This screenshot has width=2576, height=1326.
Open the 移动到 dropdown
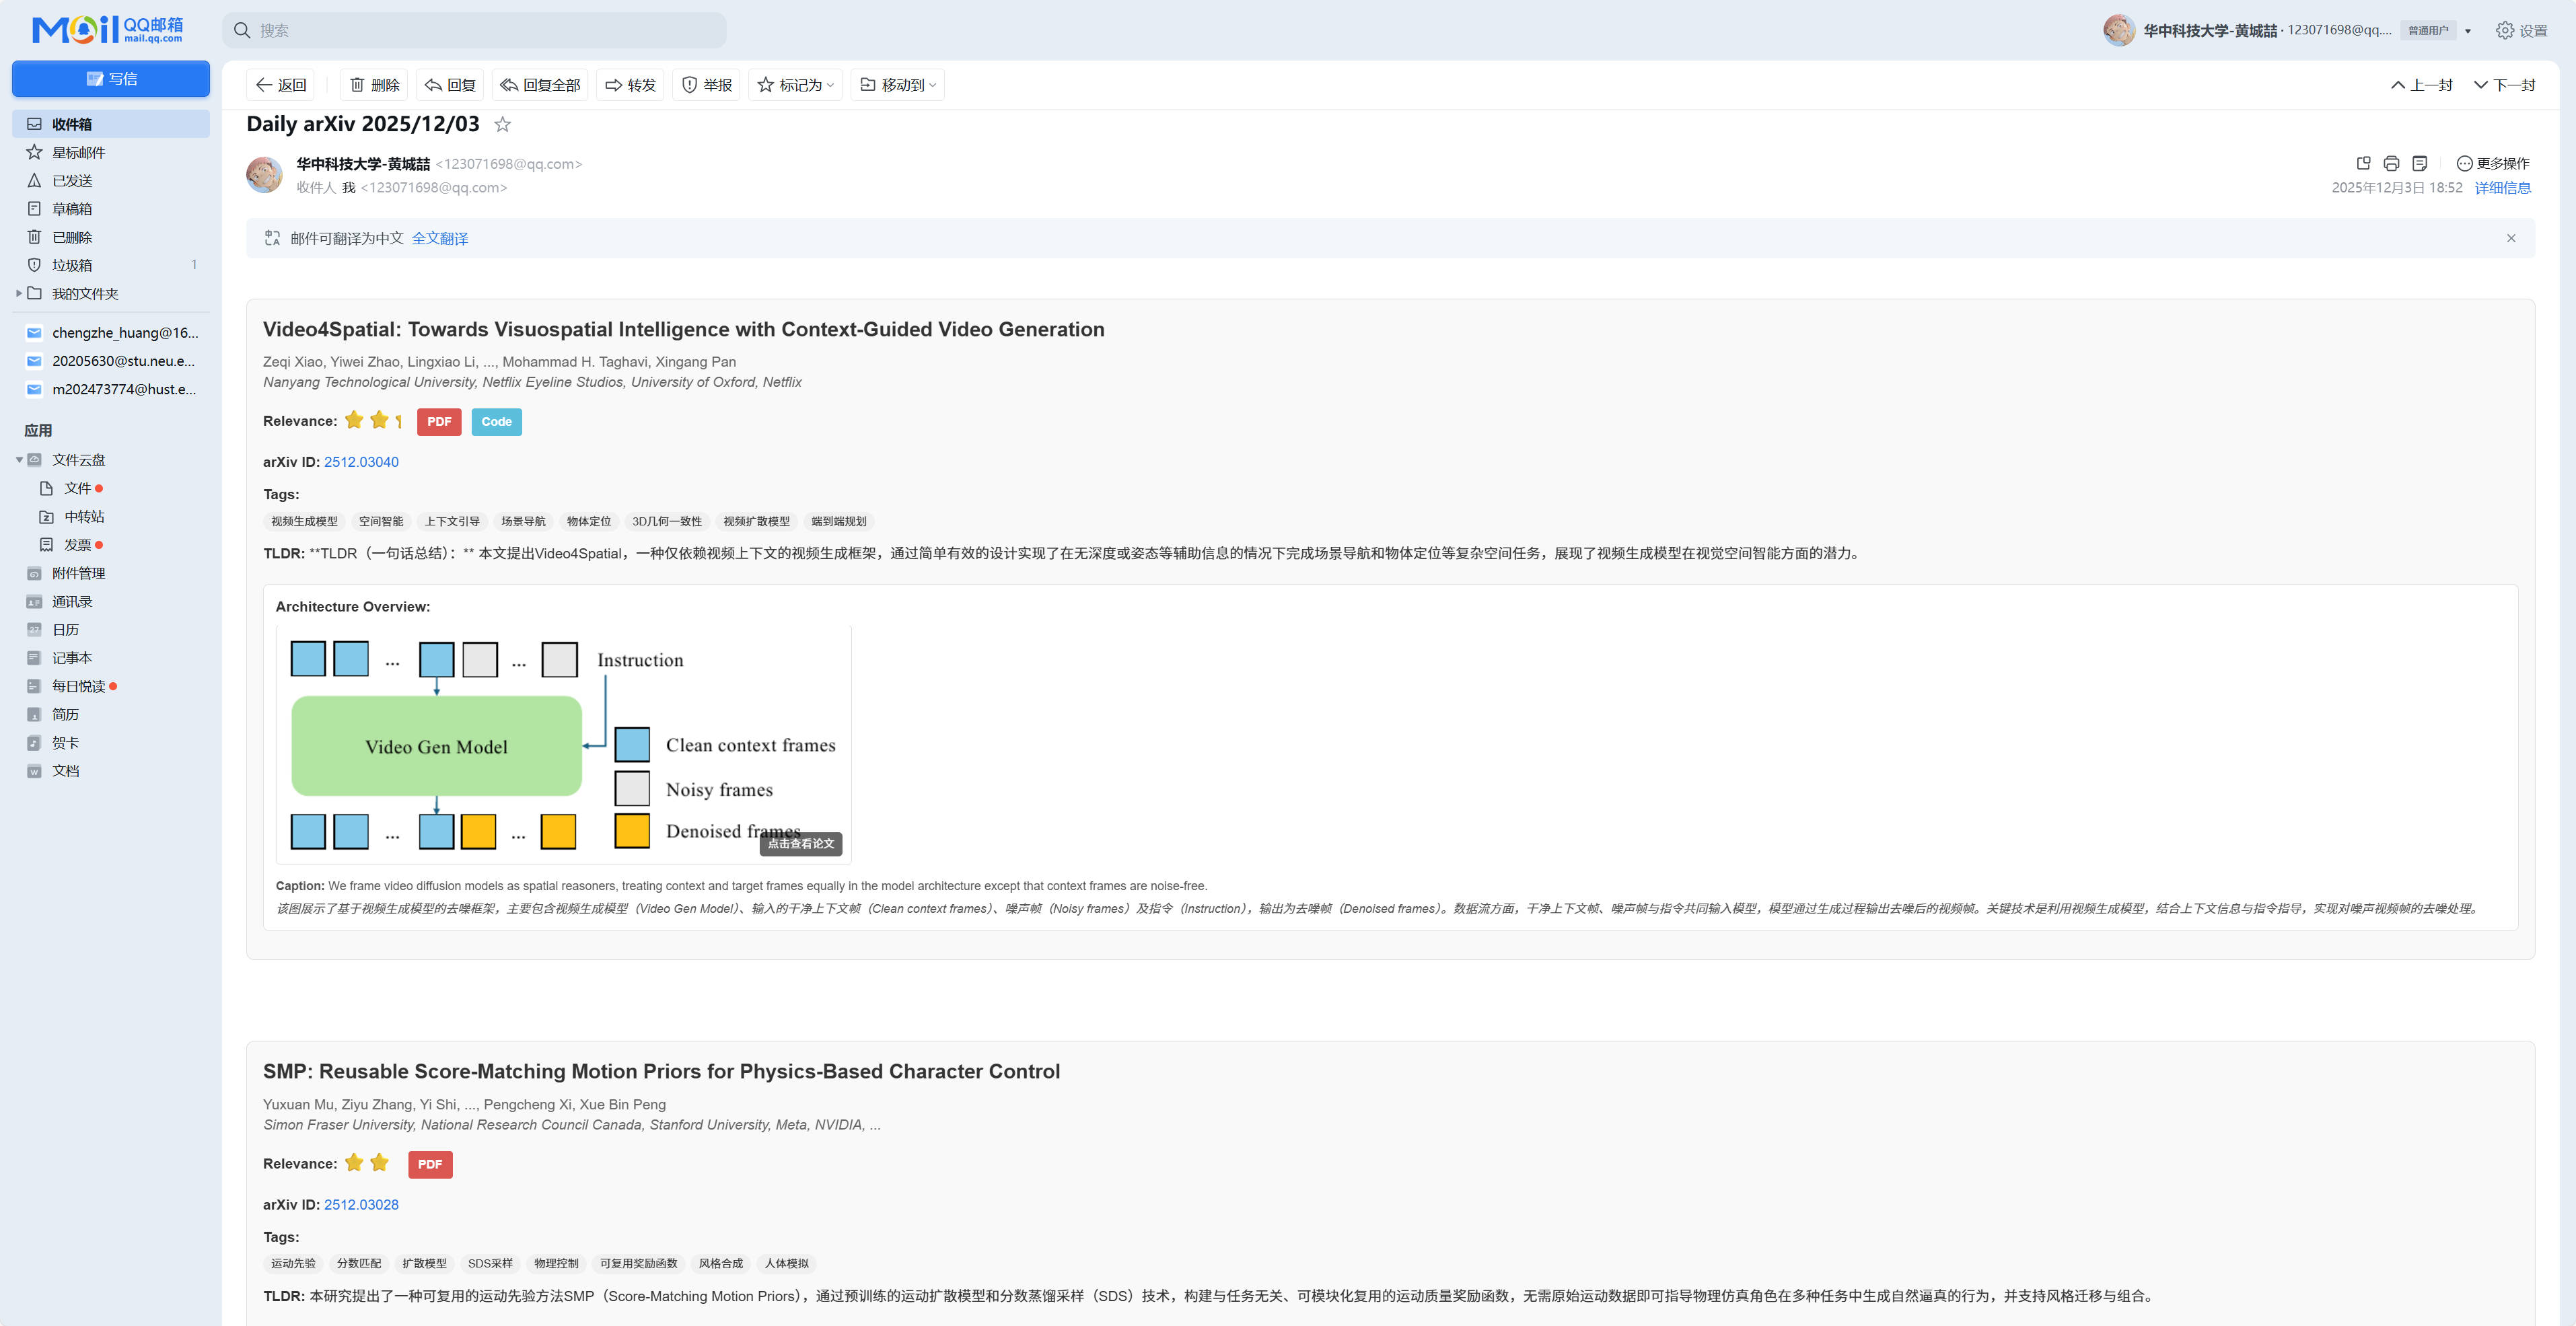(x=898, y=85)
